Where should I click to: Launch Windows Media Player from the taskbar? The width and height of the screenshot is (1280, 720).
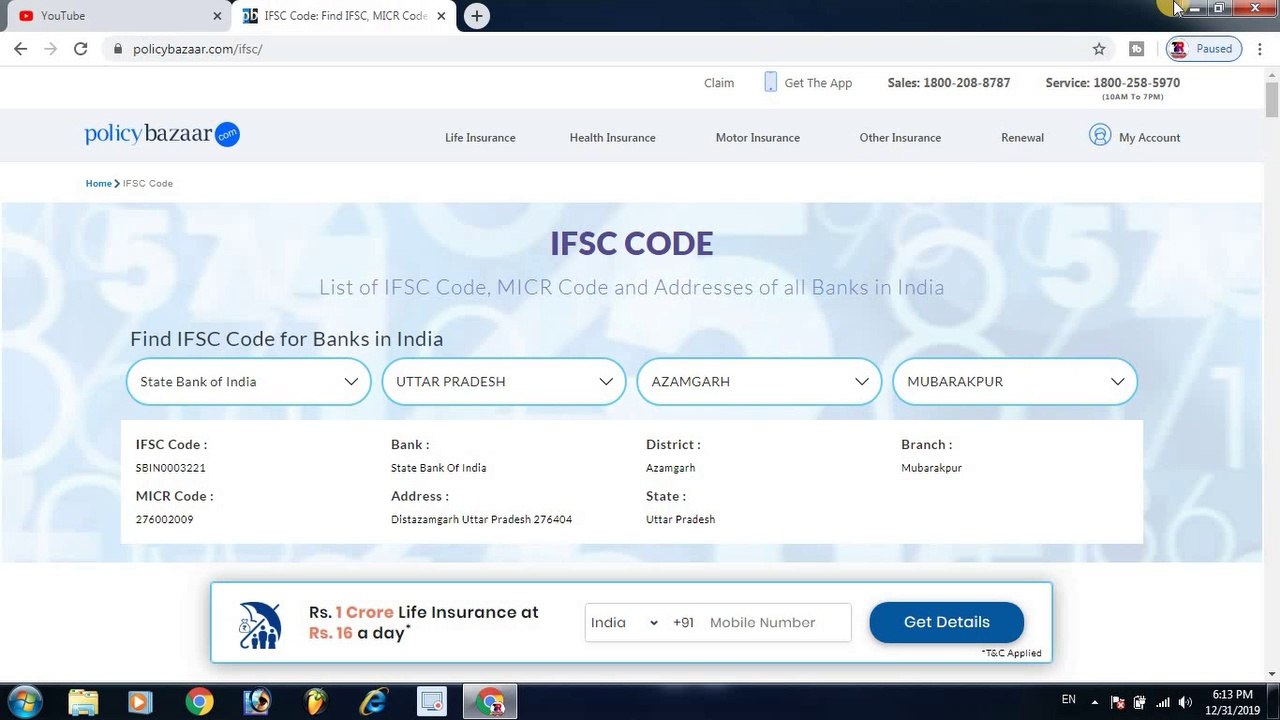(x=139, y=702)
